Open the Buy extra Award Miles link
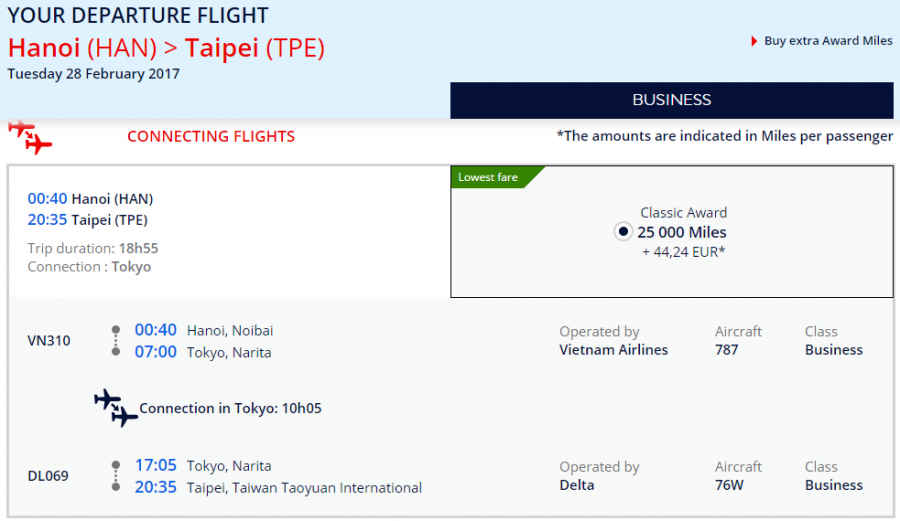Screen dimensions: 900x521 [x=828, y=41]
